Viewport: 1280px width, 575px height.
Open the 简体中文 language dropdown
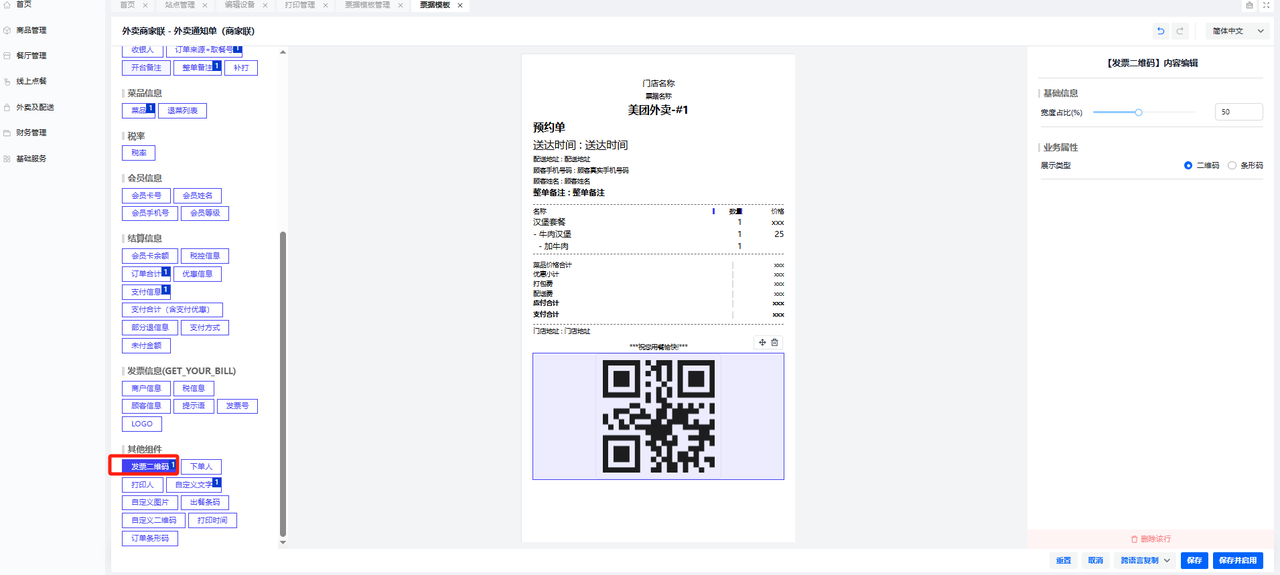(x=1238, y=31)
